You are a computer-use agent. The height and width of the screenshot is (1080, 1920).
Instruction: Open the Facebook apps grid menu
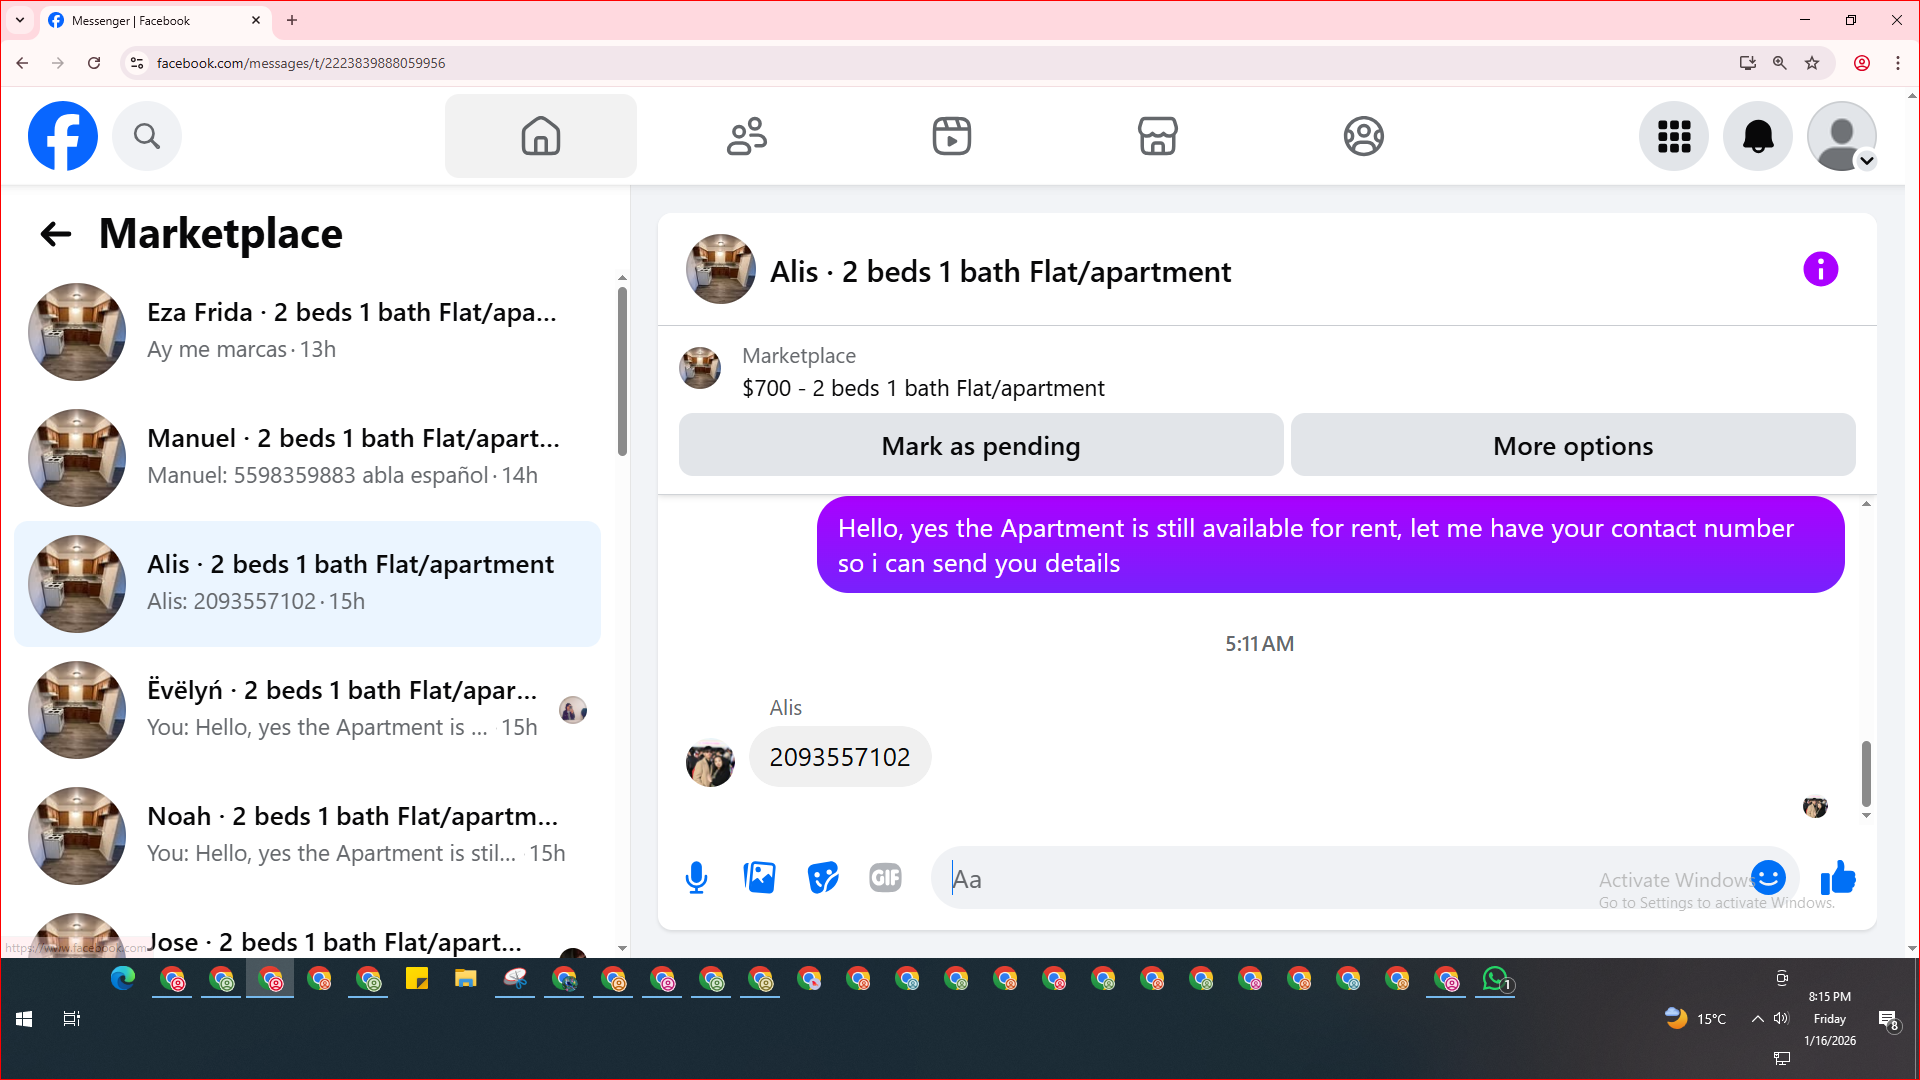(x=1673, y=136)
